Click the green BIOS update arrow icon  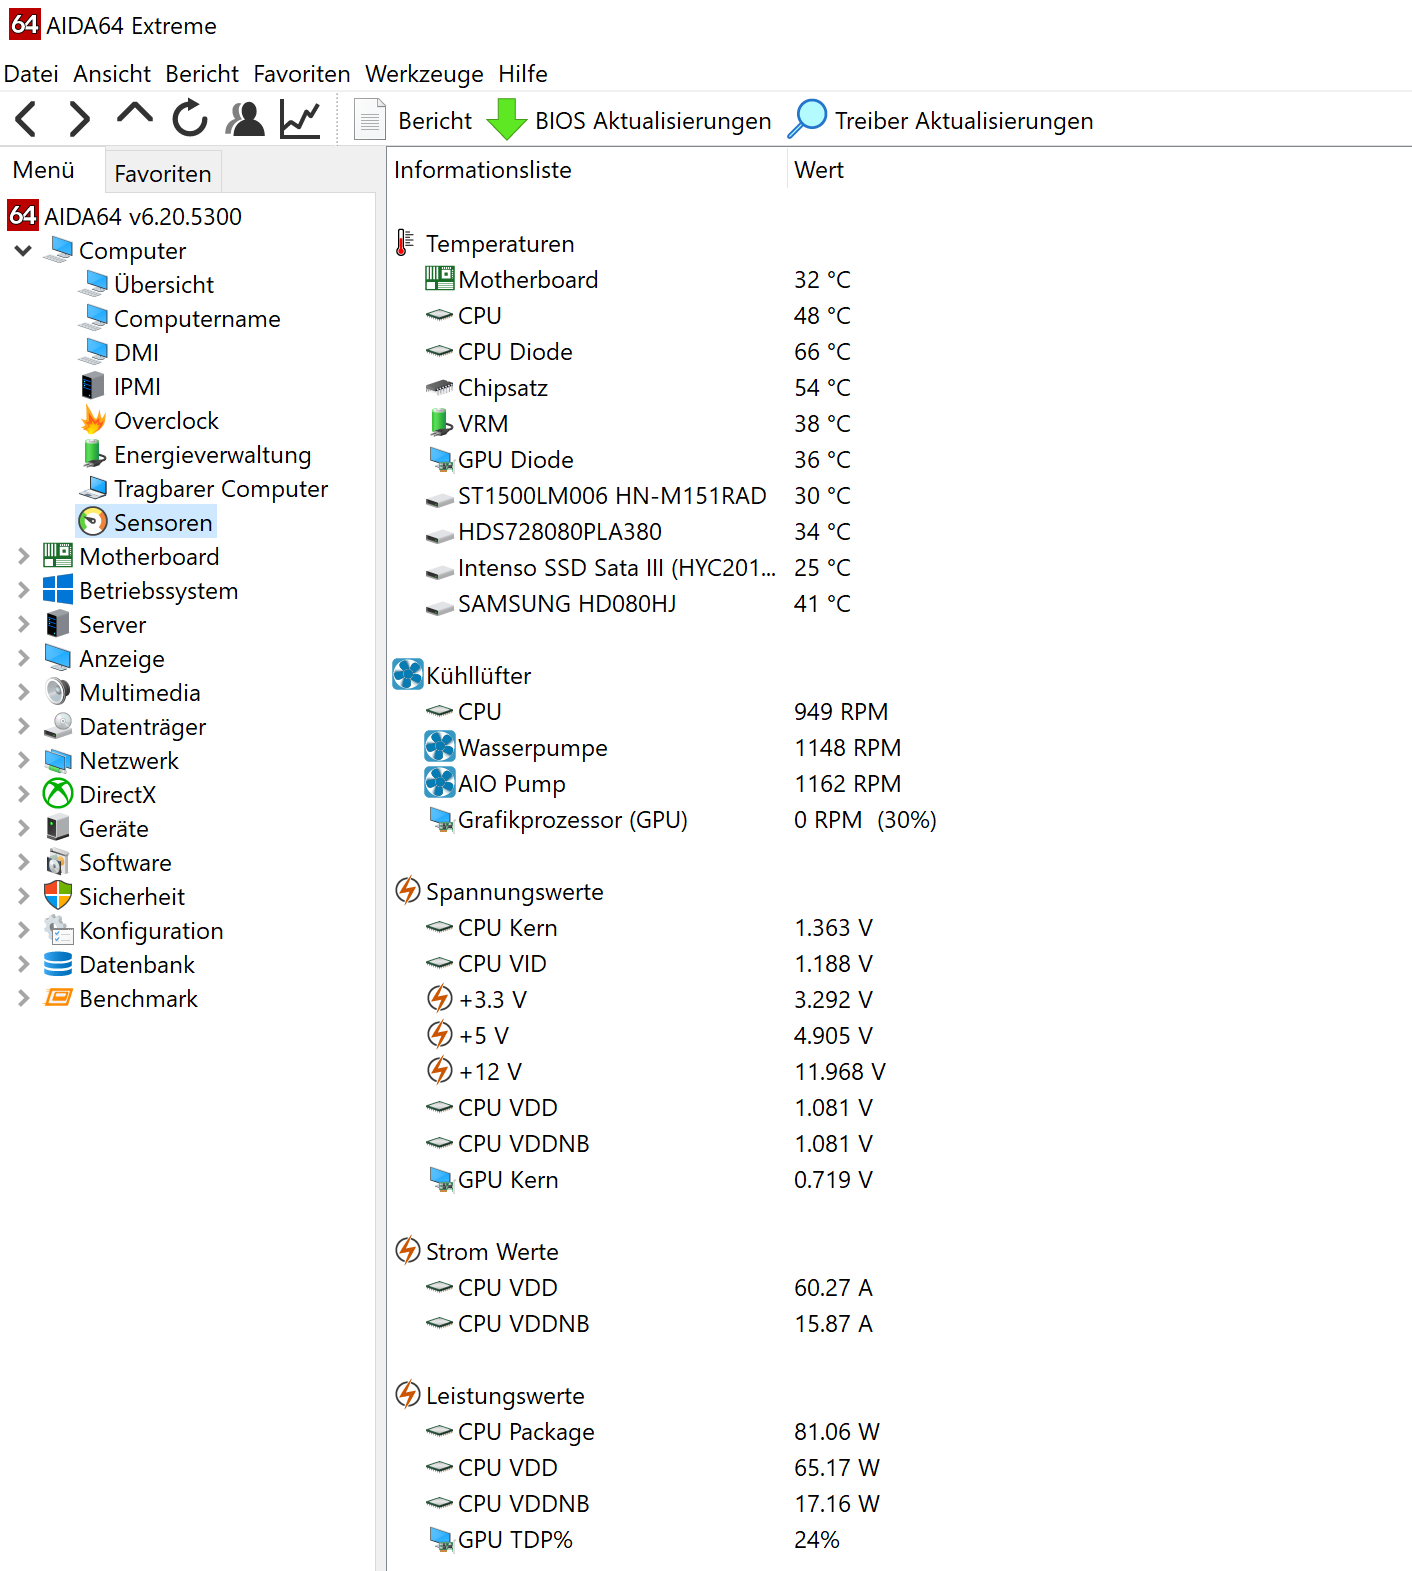pyautogui.click(x=507, y=119)
